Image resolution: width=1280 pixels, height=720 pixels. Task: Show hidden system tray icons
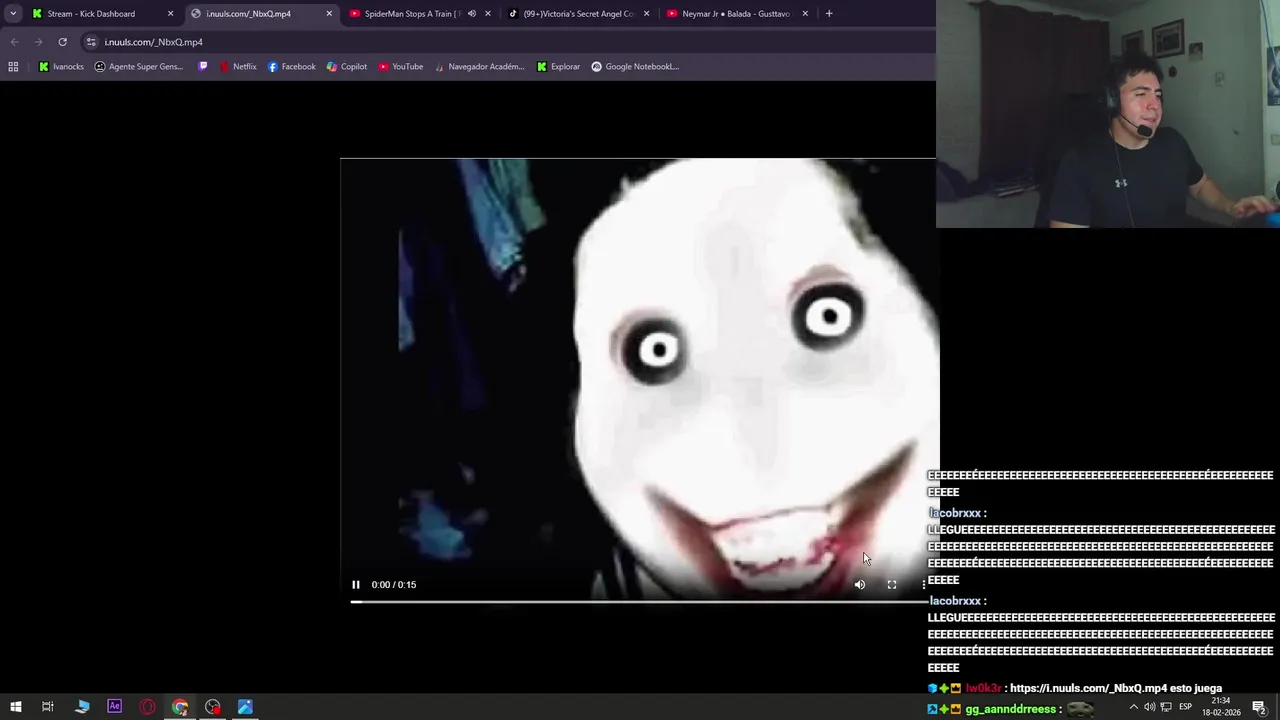pos(1133,707)
